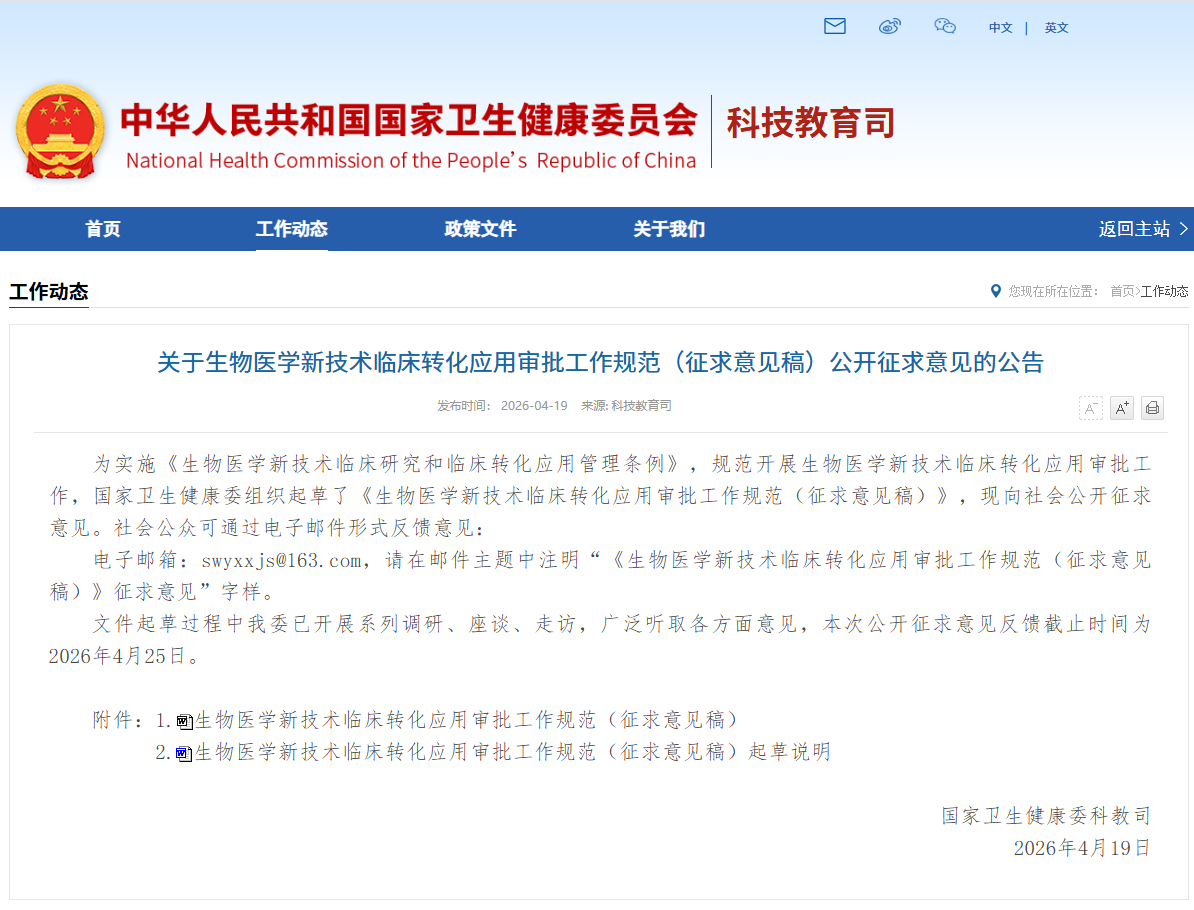The image size is (1194, 910).
Task: Click 返回主站 link with arrow
Action: 1143,229
